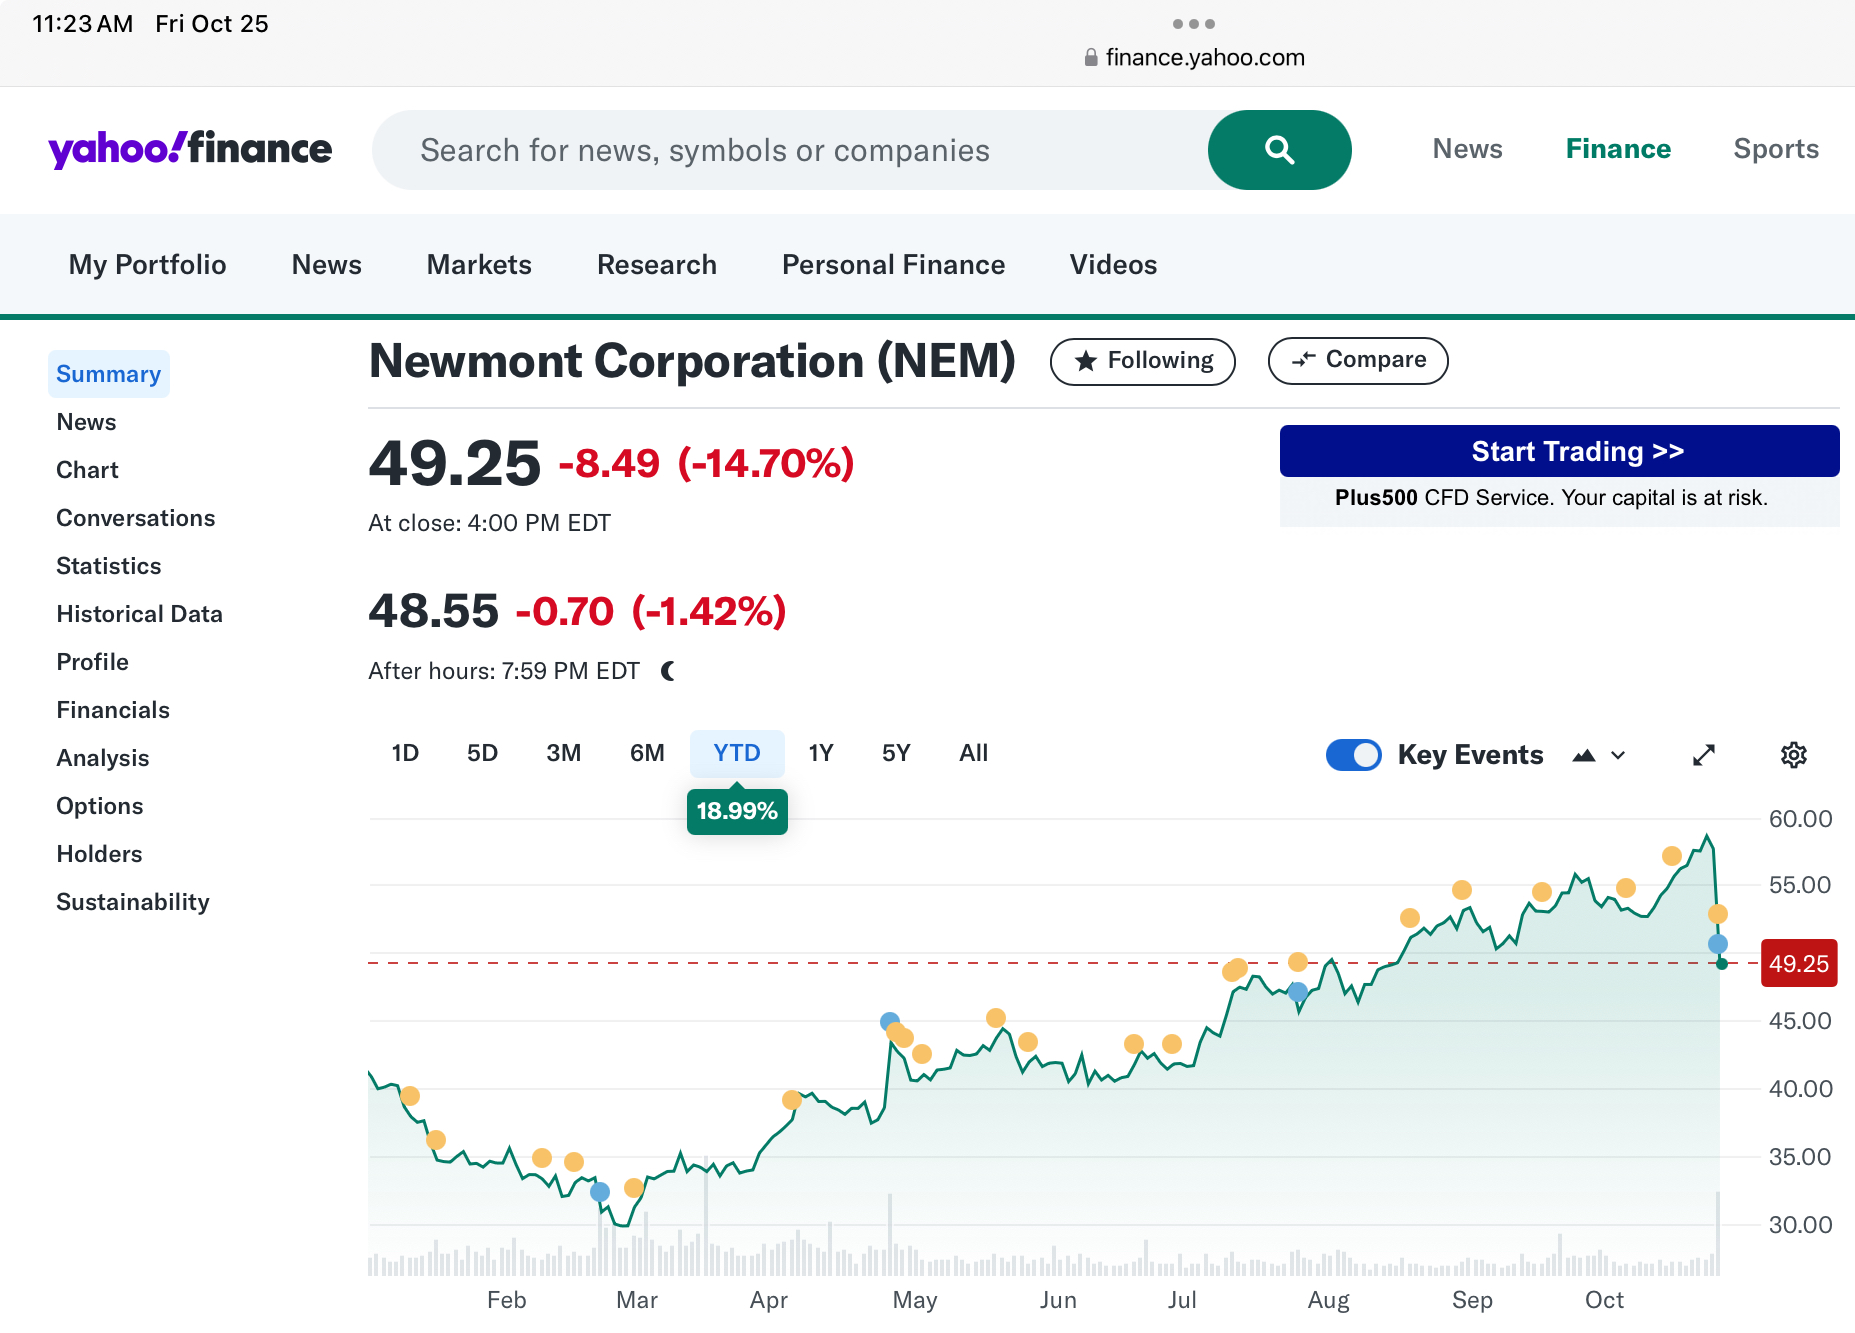Click the chart type mountain icon
The height and width of the screenshot is (1333, 1855).
1584,755
